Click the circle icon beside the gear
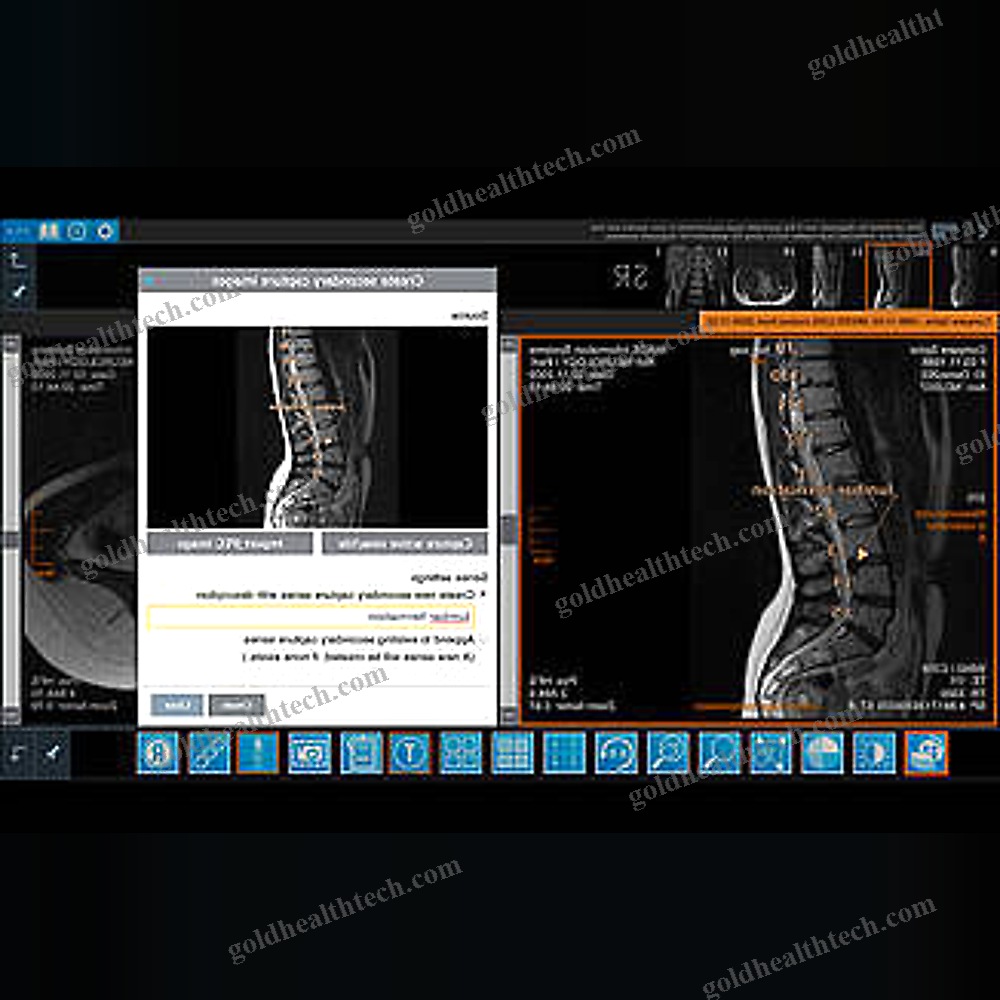 [77, 231]
